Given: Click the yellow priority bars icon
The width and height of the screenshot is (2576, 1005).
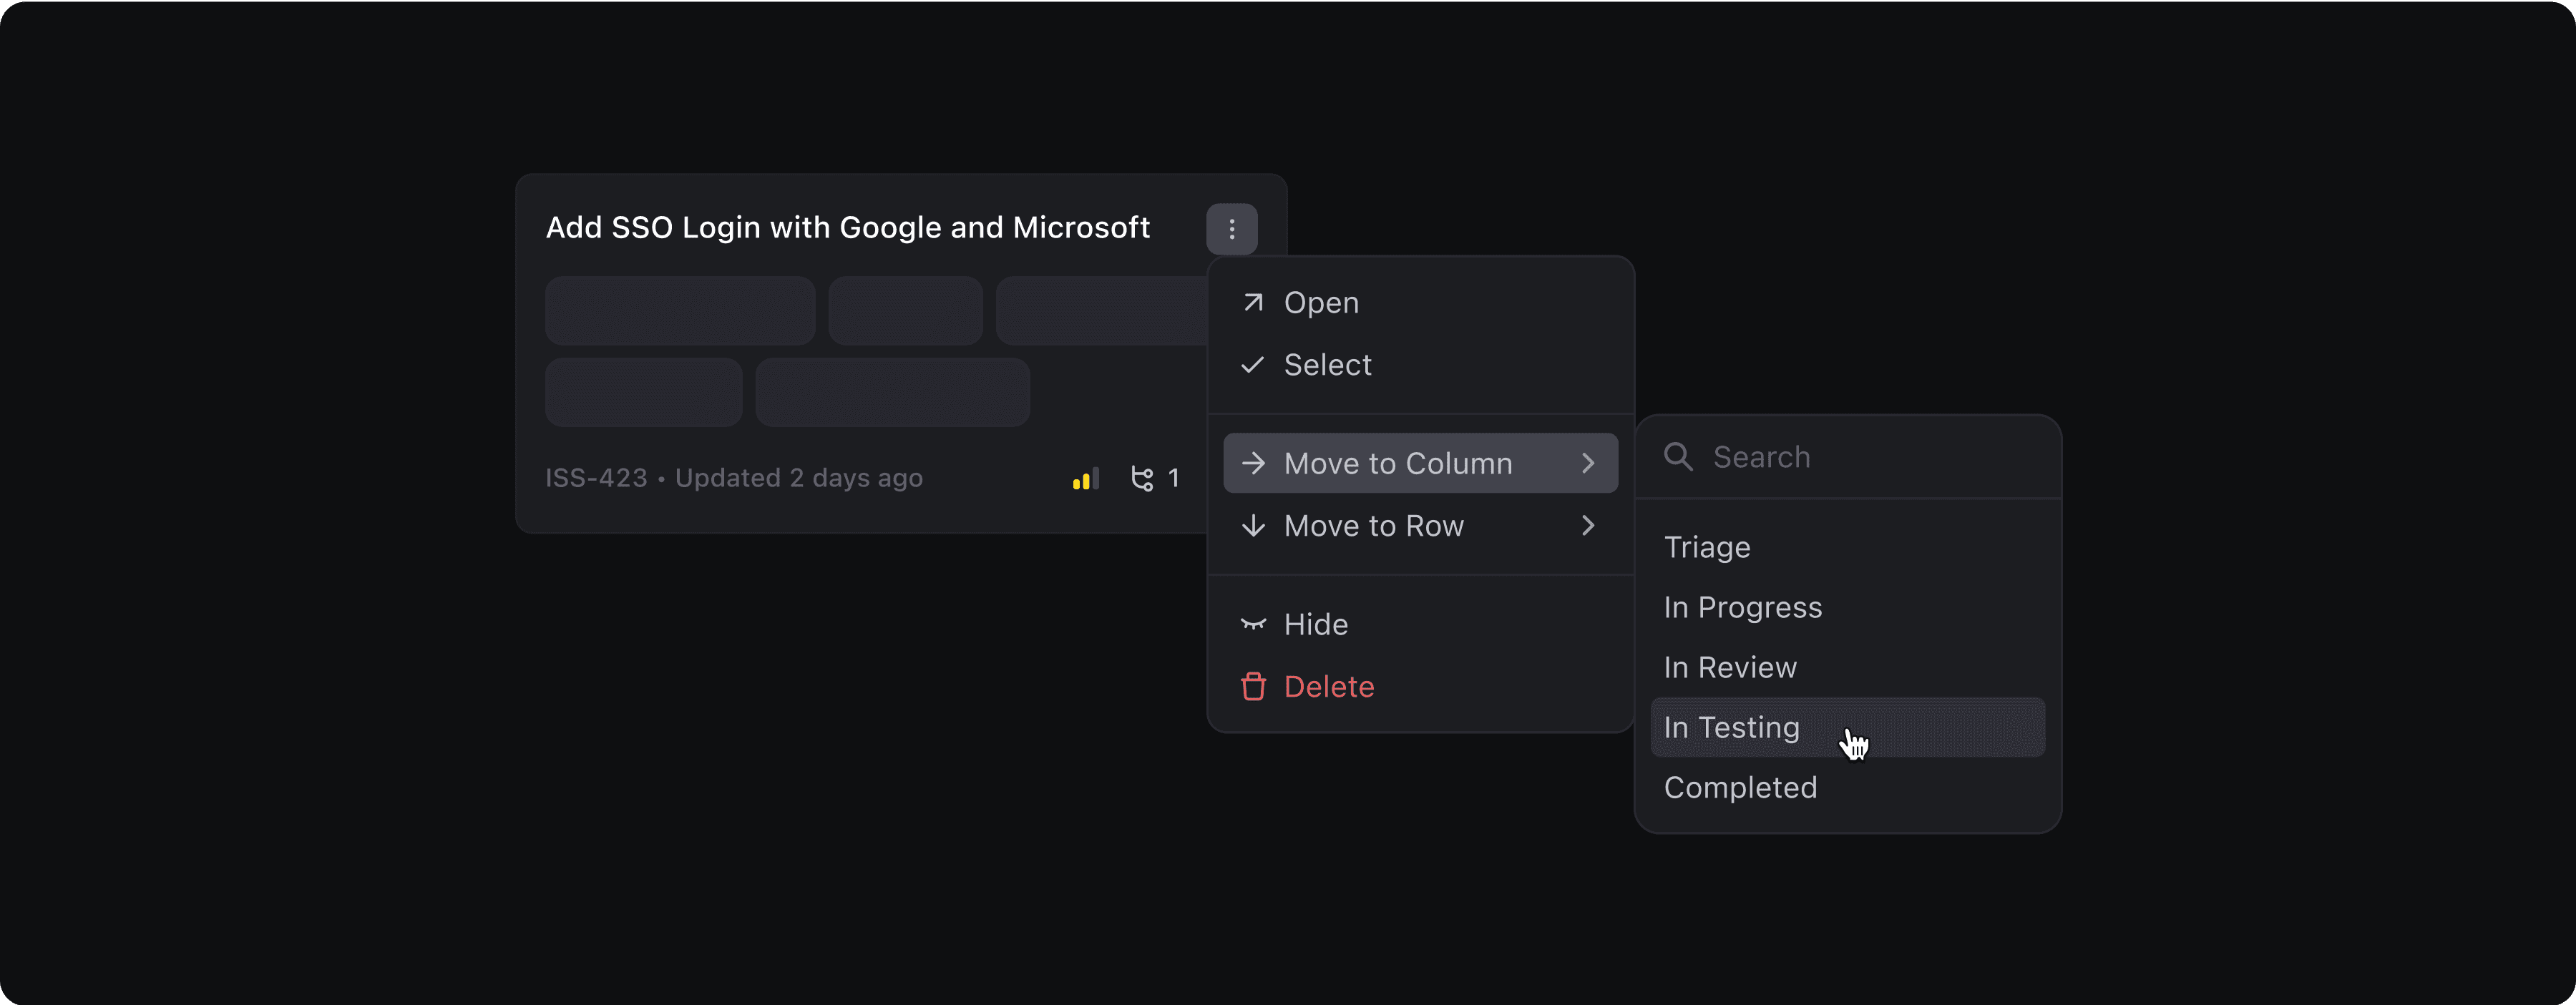Looking at the screenshot, I should (1085, 479).
